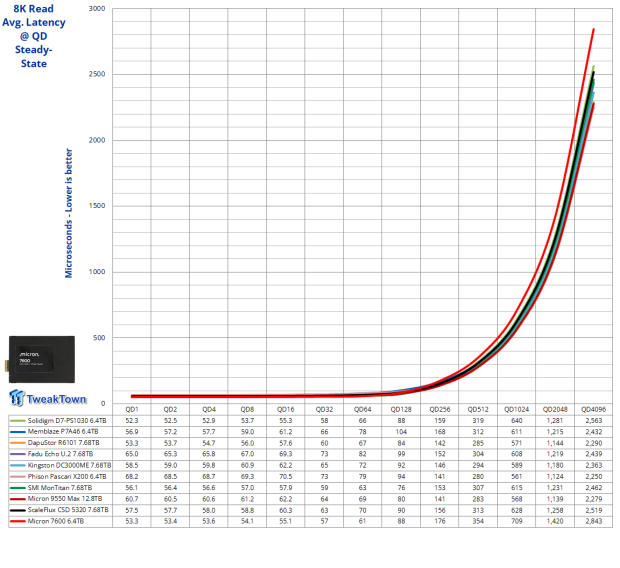The image size is (620, 568).
Task: Click the QD4096 column header
Action: 594,409
